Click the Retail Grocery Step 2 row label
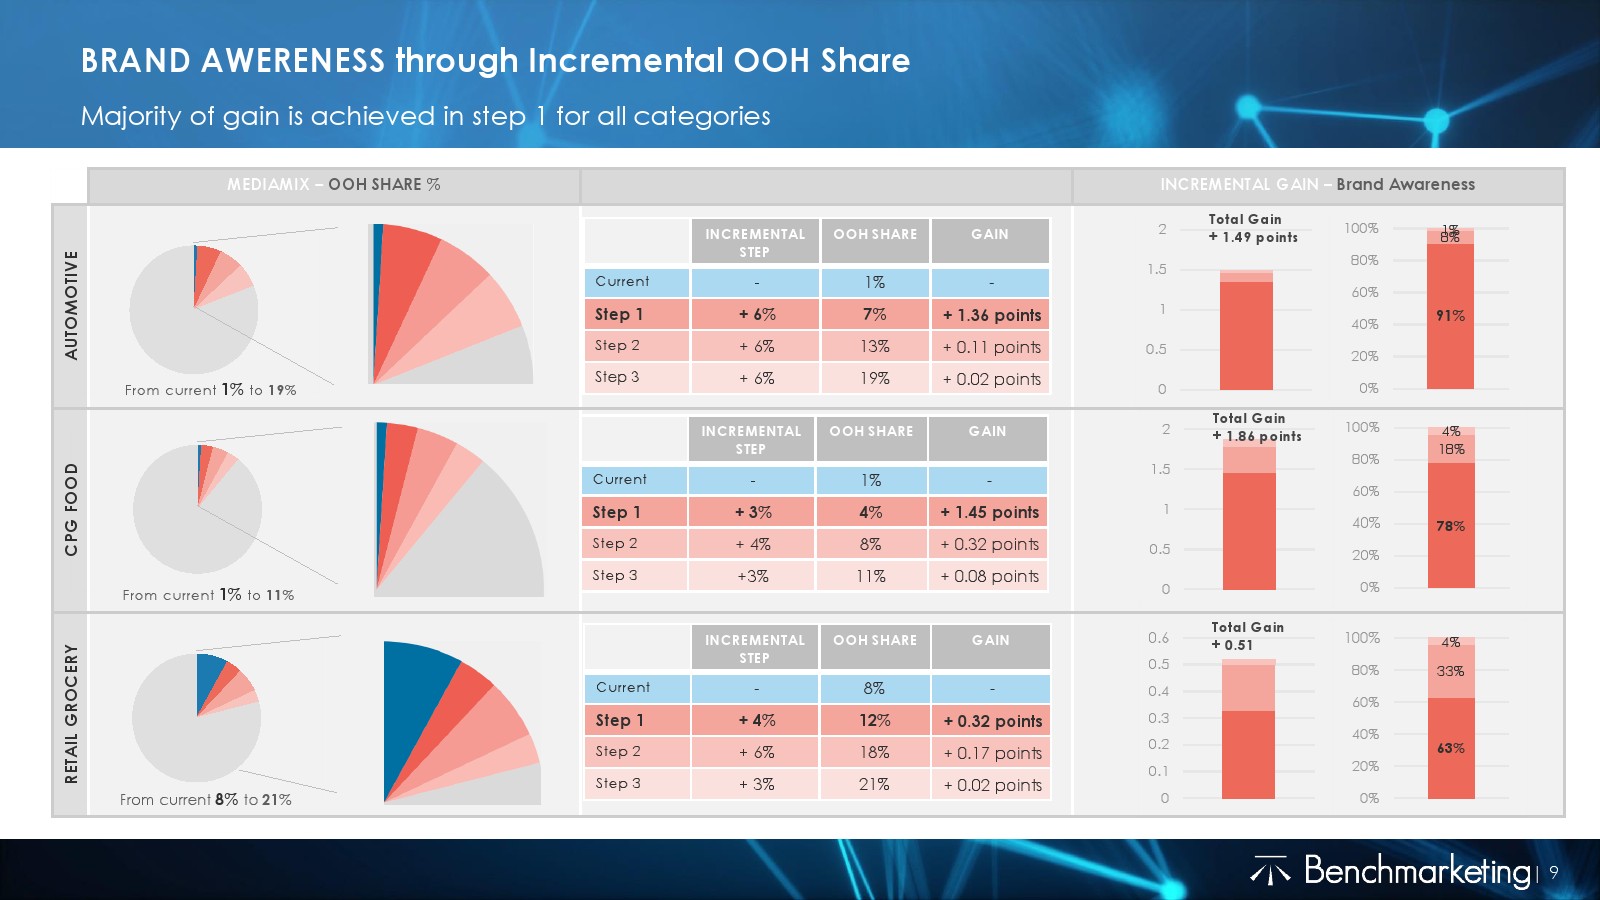The width and height of the screenshot is (1600, 900). (x=618, y=752)
